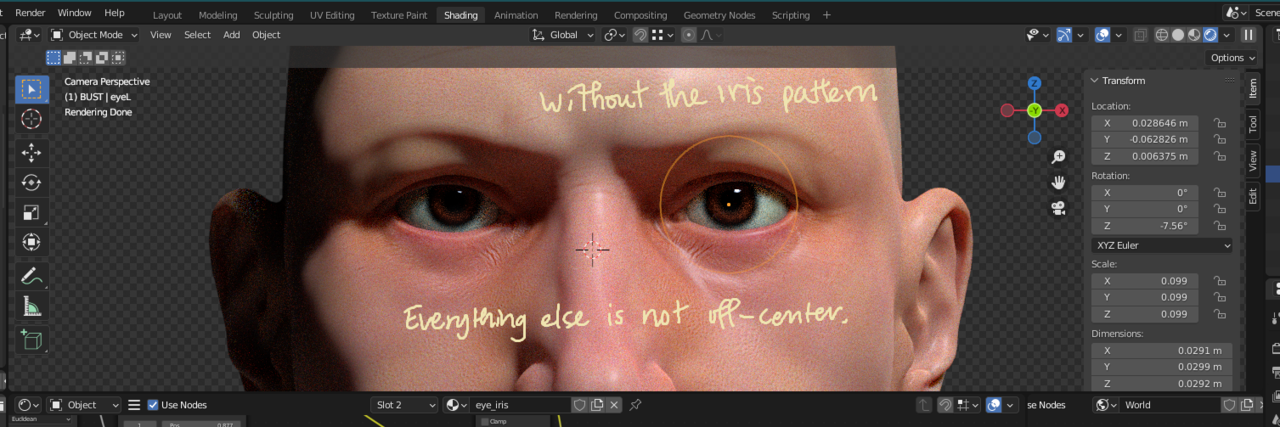Activate the Rotate tool
1280x427 pixels.
point(31,182)
